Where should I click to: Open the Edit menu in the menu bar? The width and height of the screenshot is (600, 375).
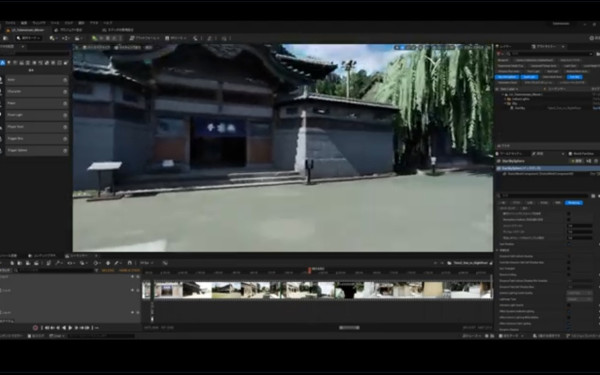(24, 23)
